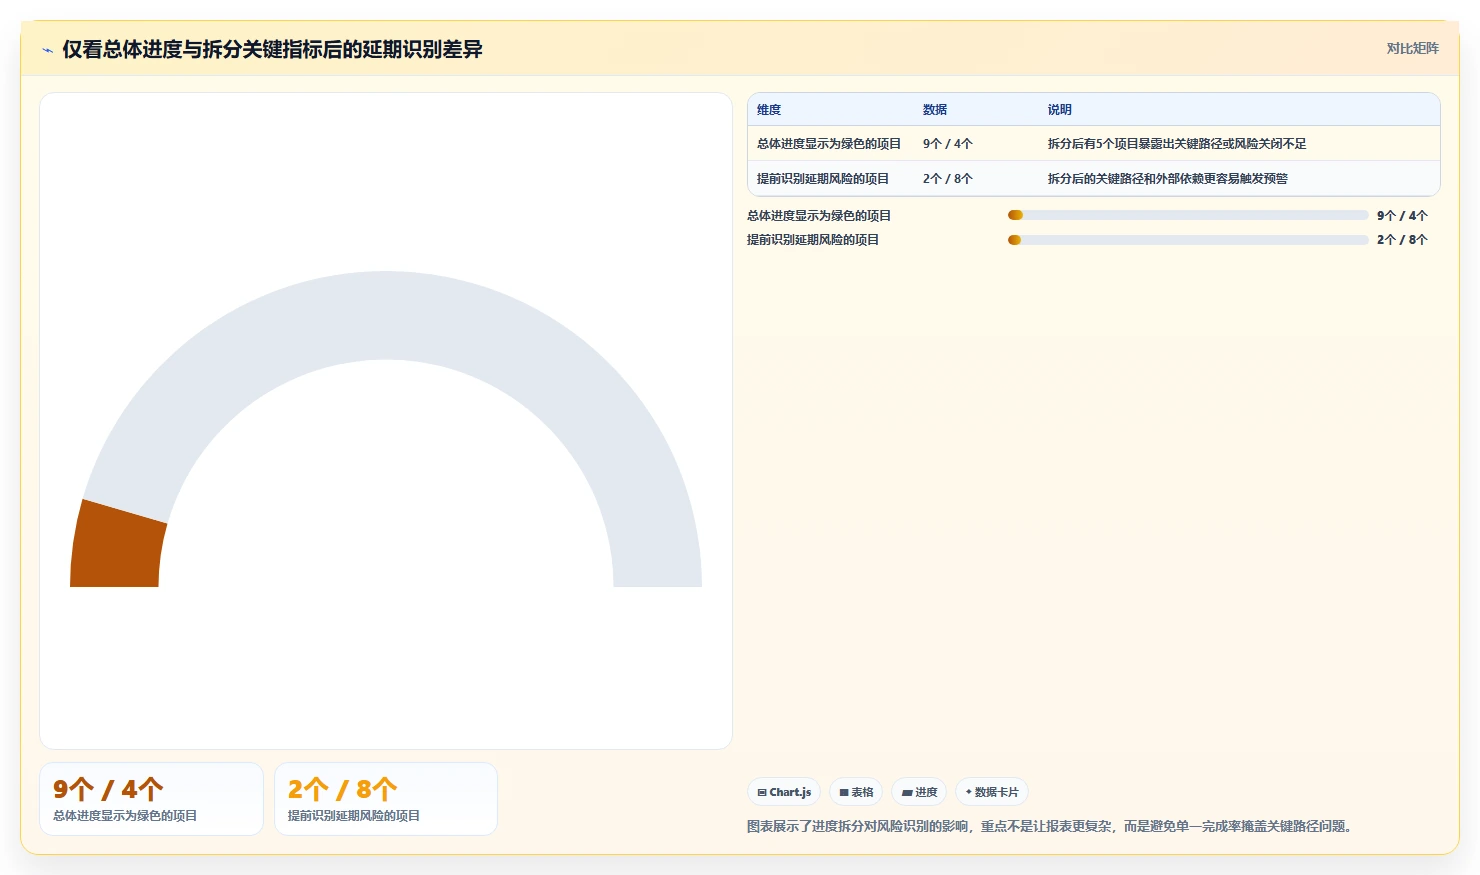The height and width of the screenshot is (875, 1480).
Task: Click table cell 总体进度显示为绿色的项目
Action: click(x=829, y=144)
